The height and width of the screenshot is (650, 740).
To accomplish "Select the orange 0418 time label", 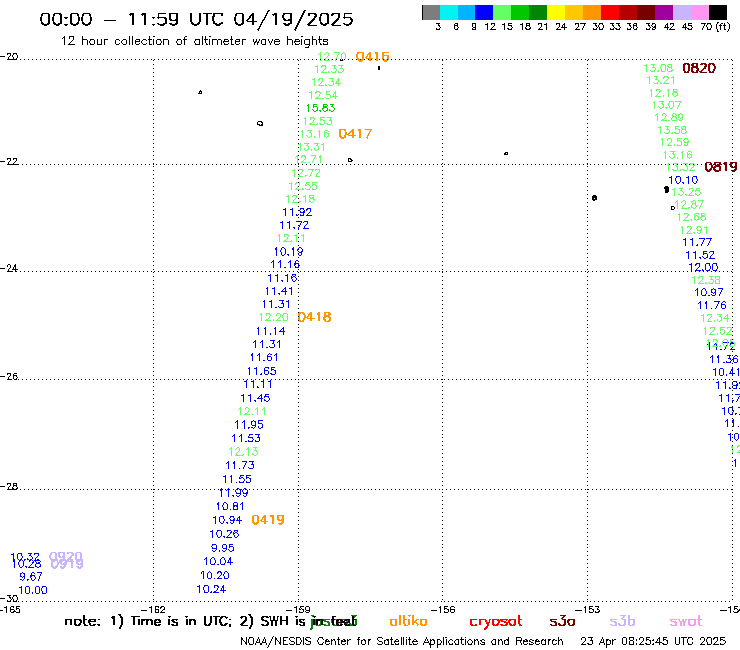I will [315, 317].
